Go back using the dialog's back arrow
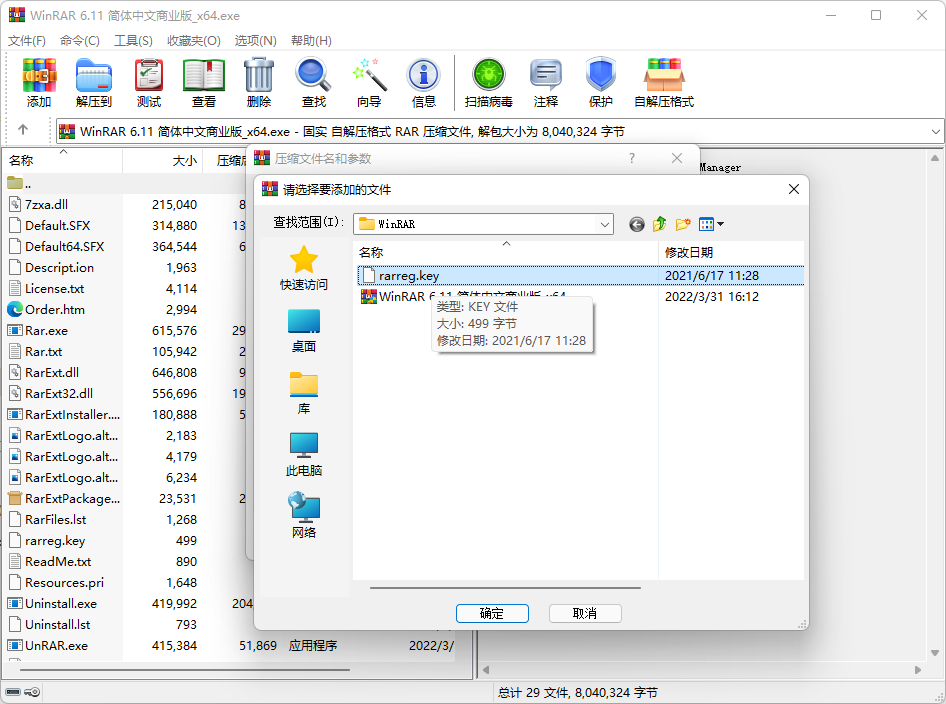 pos(636,224)
